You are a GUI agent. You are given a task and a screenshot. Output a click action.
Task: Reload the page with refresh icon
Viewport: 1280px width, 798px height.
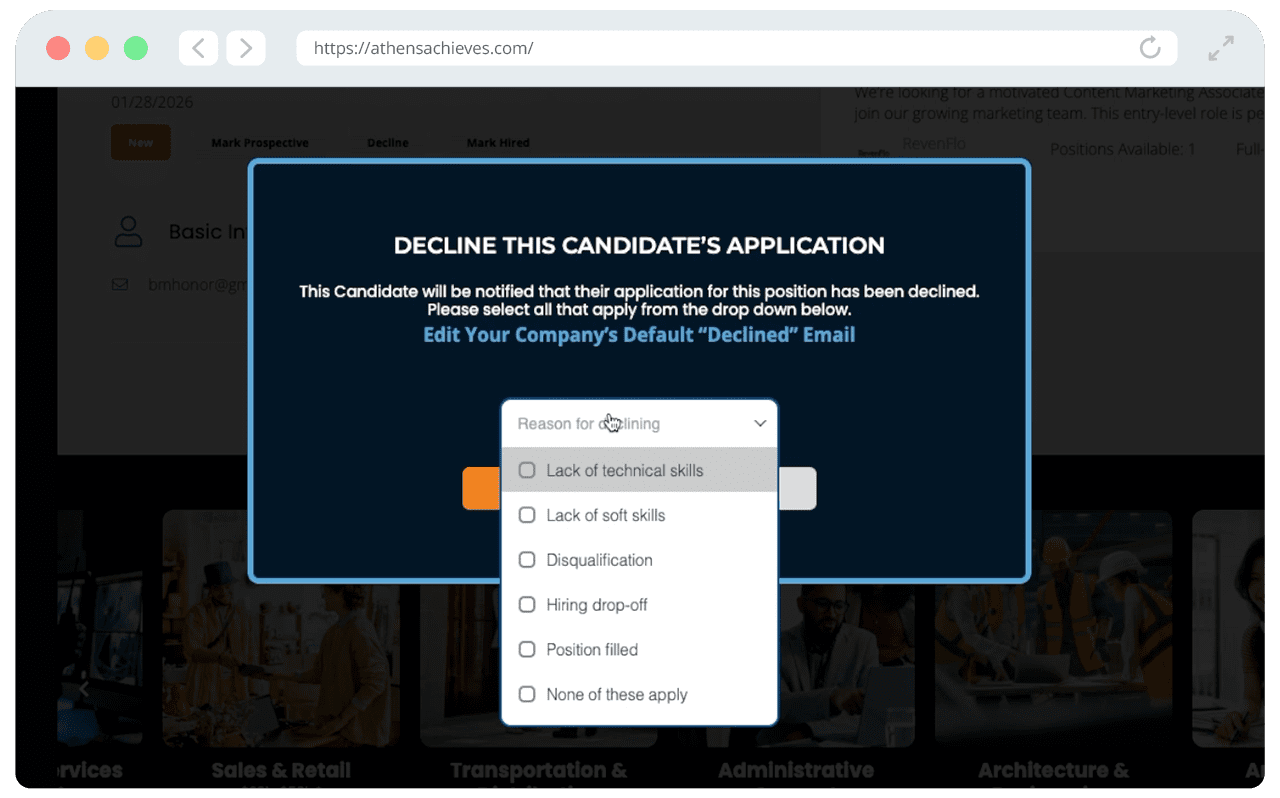(x=1150, y=48)
